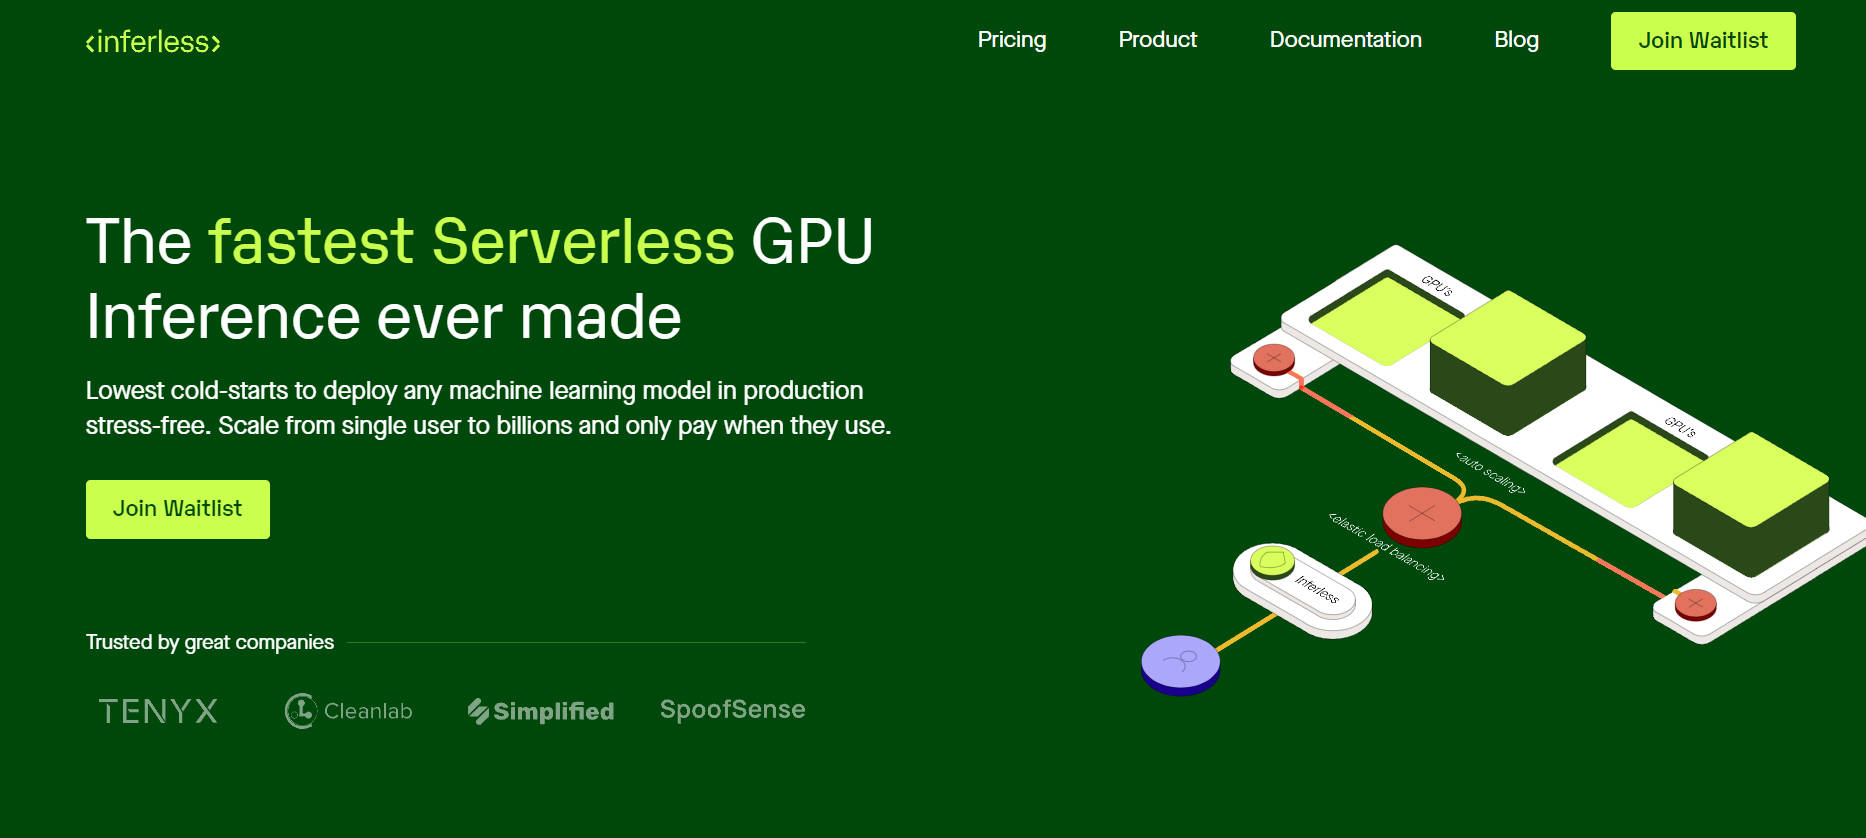Viewport: 1866px width, 838px height.
Task: Click the small red node at diagram's bottom end
Action: click(x=1695, y=604)
